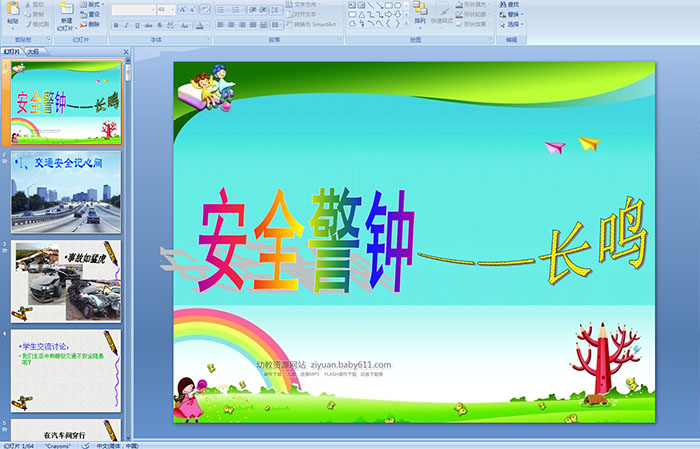The width and height of the screenshot is (700, 449).
Task: Toggle Justify alignment
Action: (x=253, y=25)
